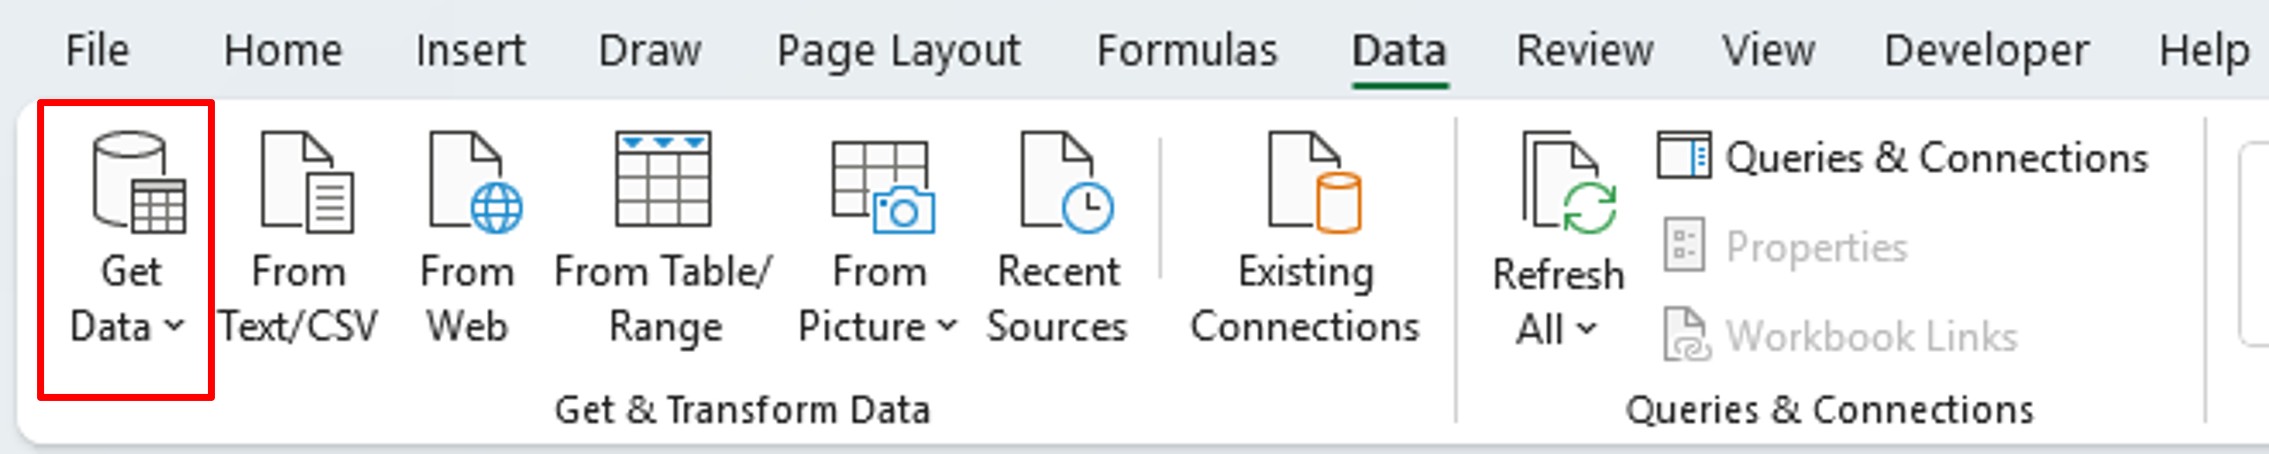
Task: Select the From Text/CSV icon
Action: pyautogui.click(x=306, y=182)
